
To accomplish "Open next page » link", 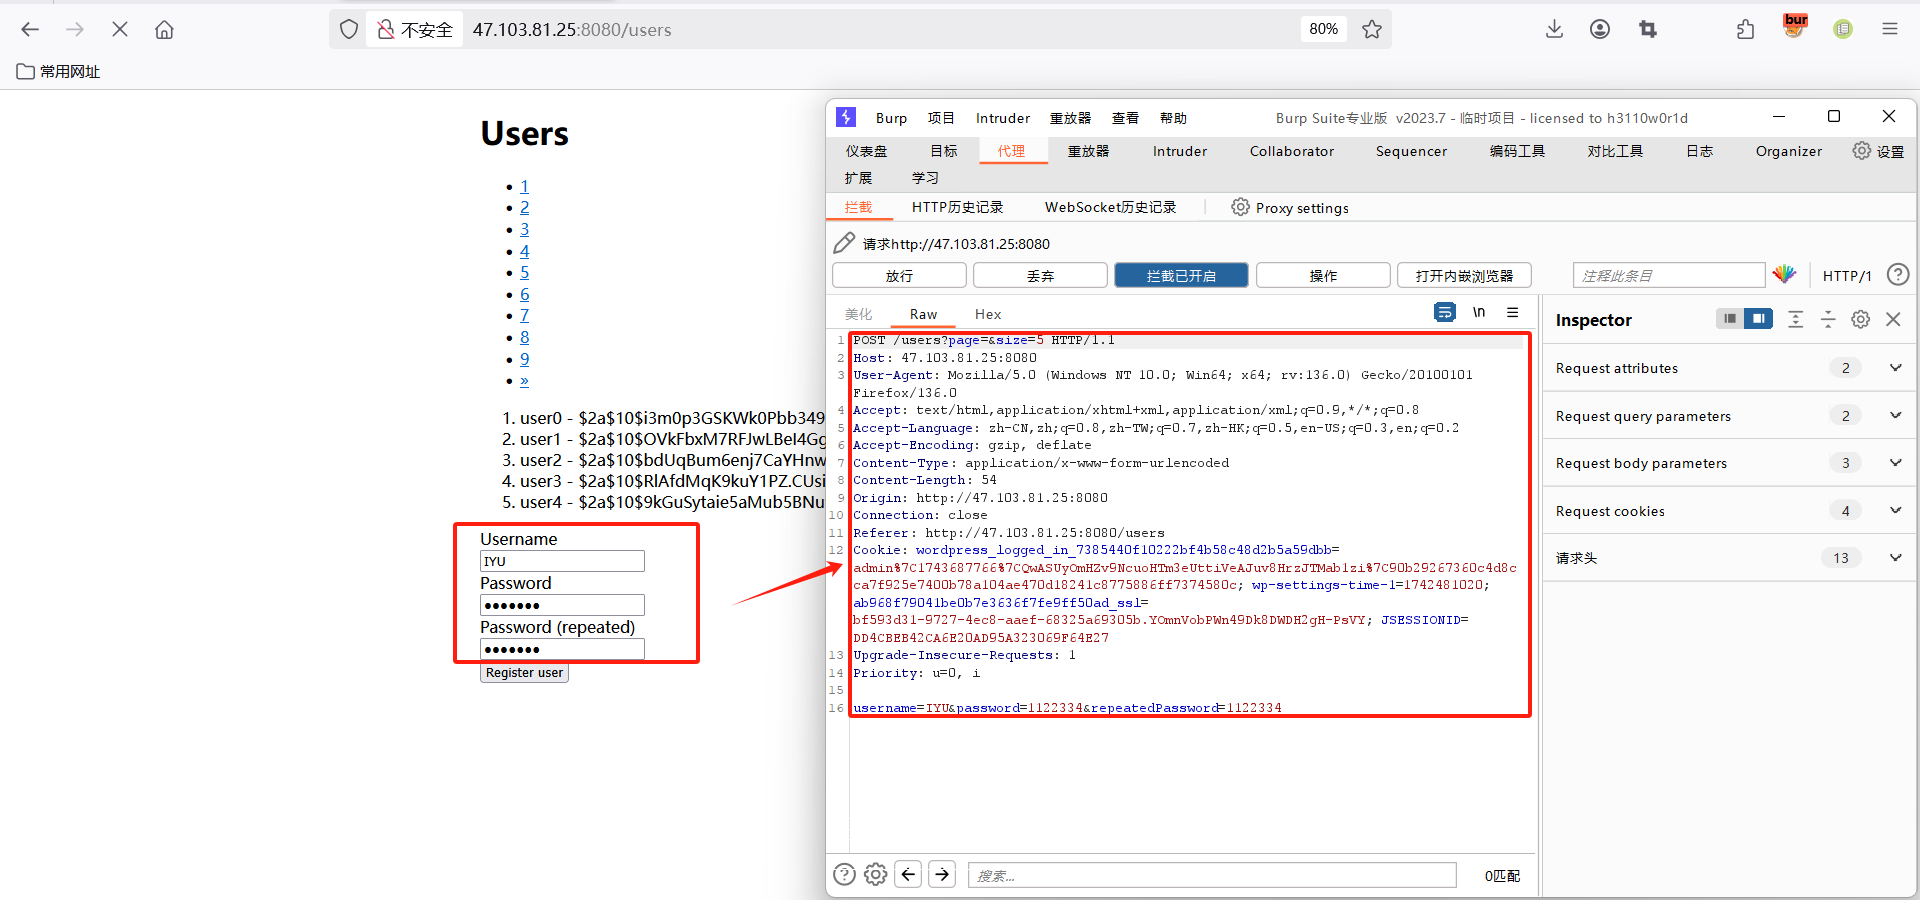I will tap(524, 380).
